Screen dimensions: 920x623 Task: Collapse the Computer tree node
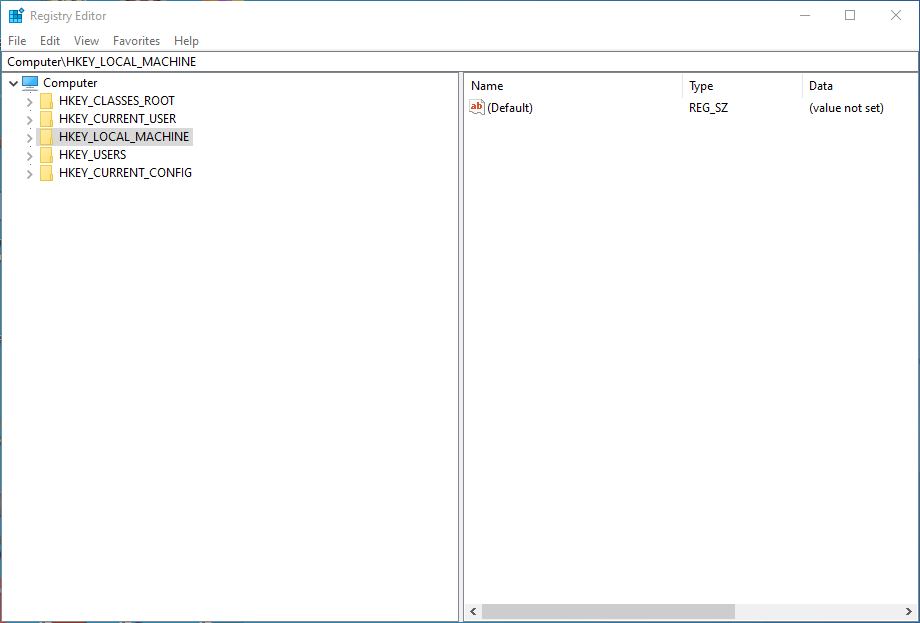point(12,82)
